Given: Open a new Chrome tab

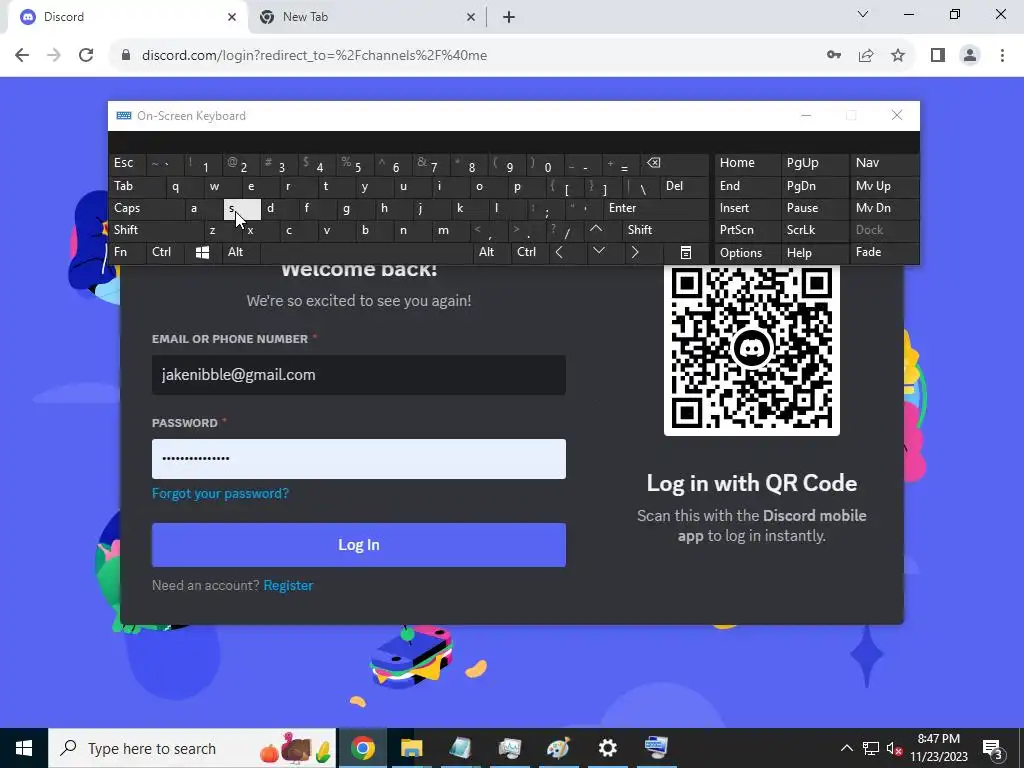Looking at the screenshot, I should 509,17.
